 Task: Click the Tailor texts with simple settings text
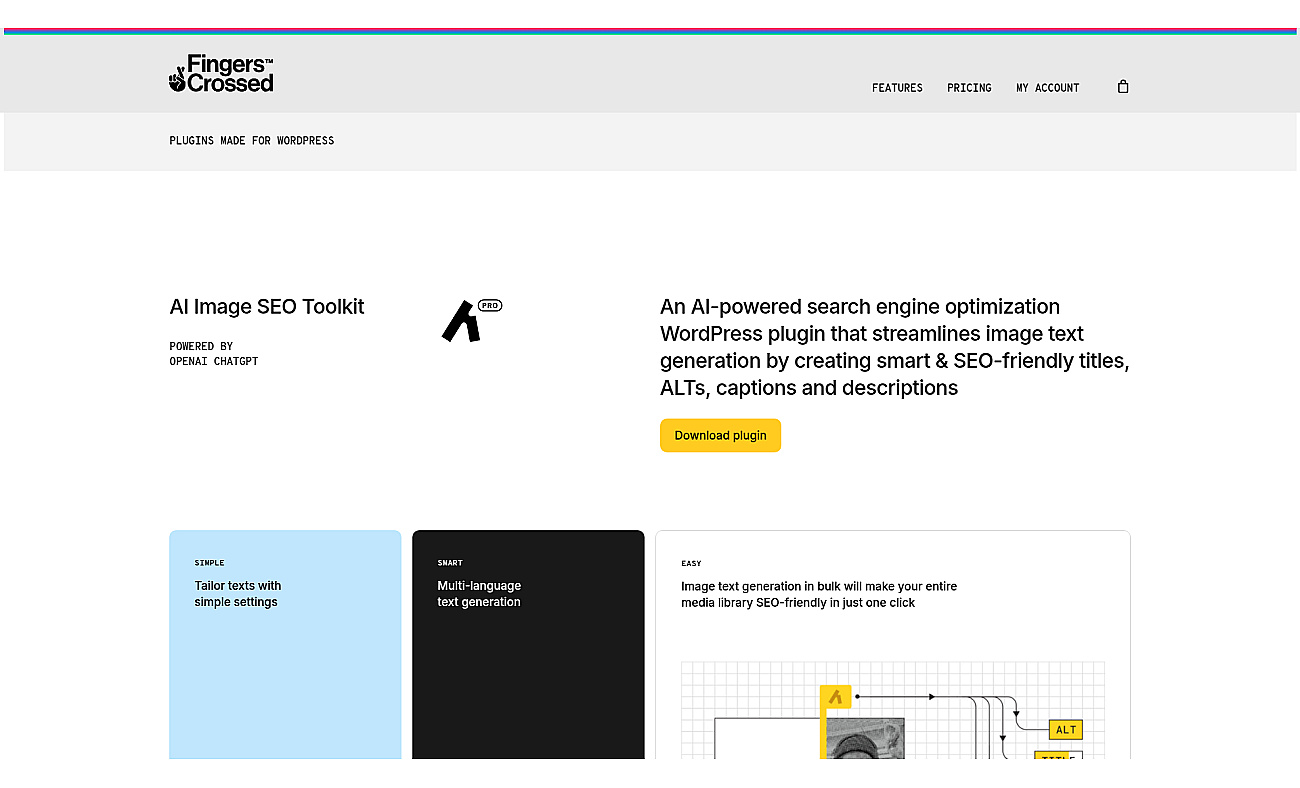[238, 594]
